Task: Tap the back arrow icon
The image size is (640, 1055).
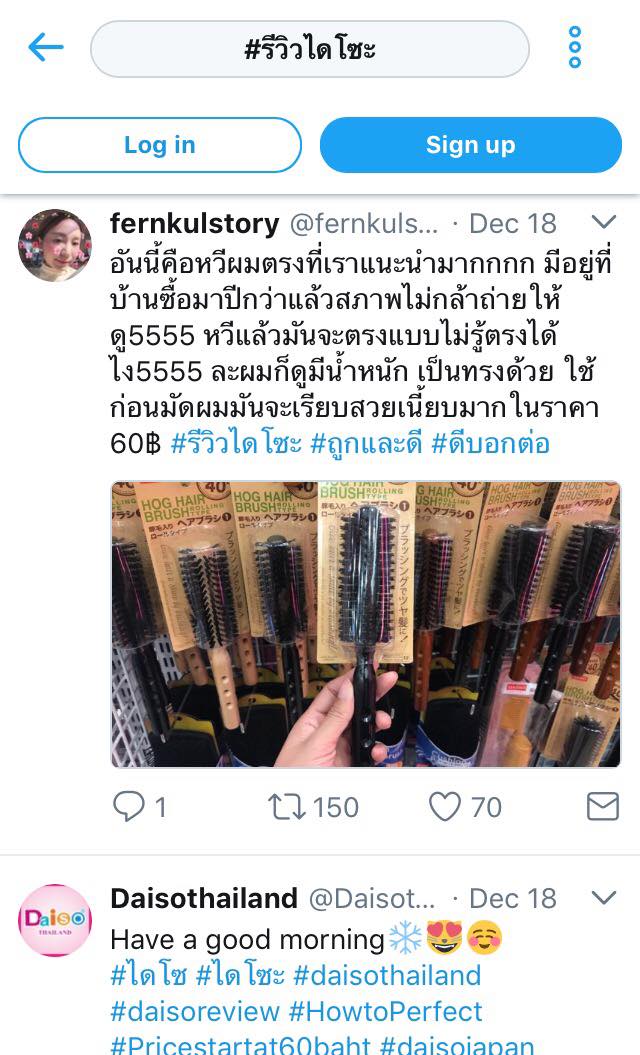Action: pos(46,48)
